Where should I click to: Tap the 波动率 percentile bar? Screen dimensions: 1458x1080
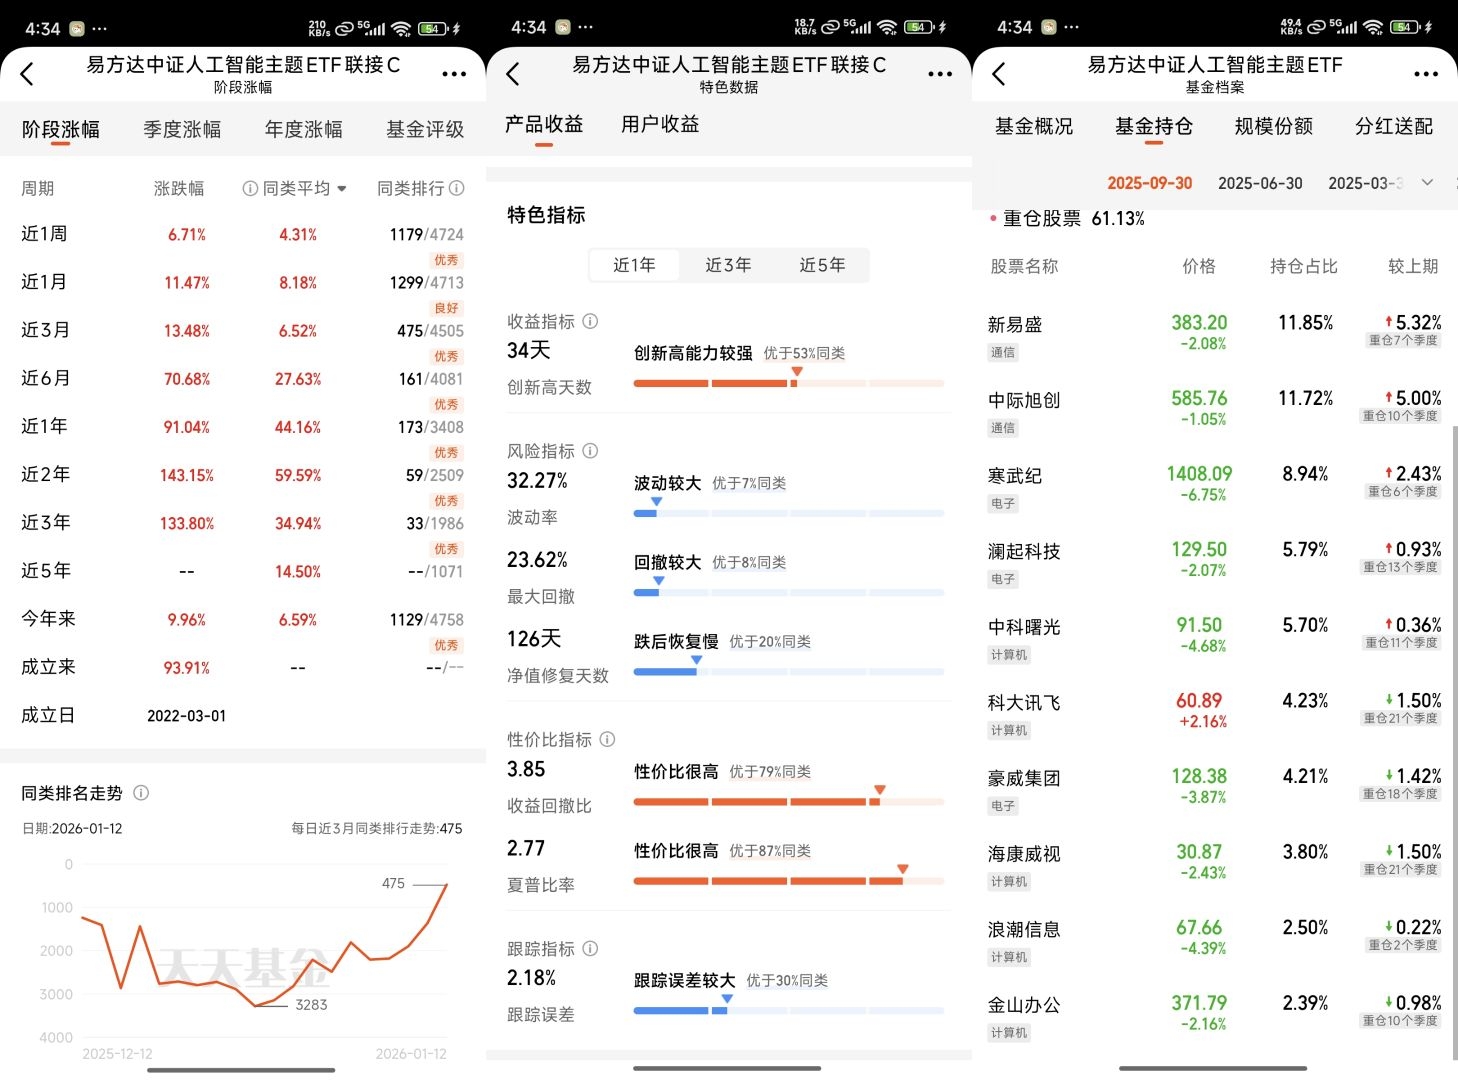[x=789, y=513]
